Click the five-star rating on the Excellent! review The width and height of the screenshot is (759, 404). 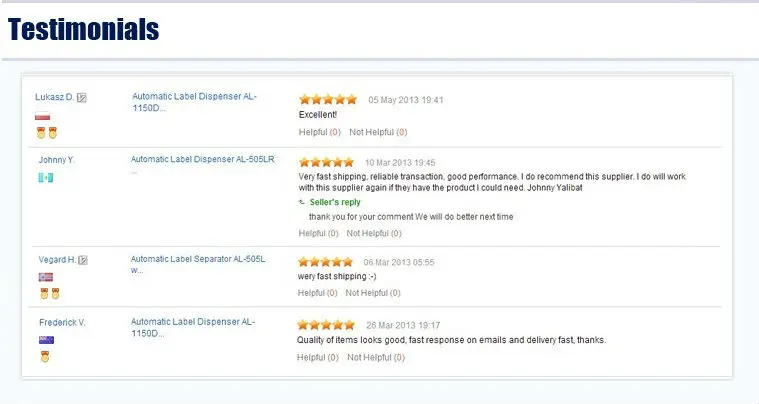[x=328, y=100]
